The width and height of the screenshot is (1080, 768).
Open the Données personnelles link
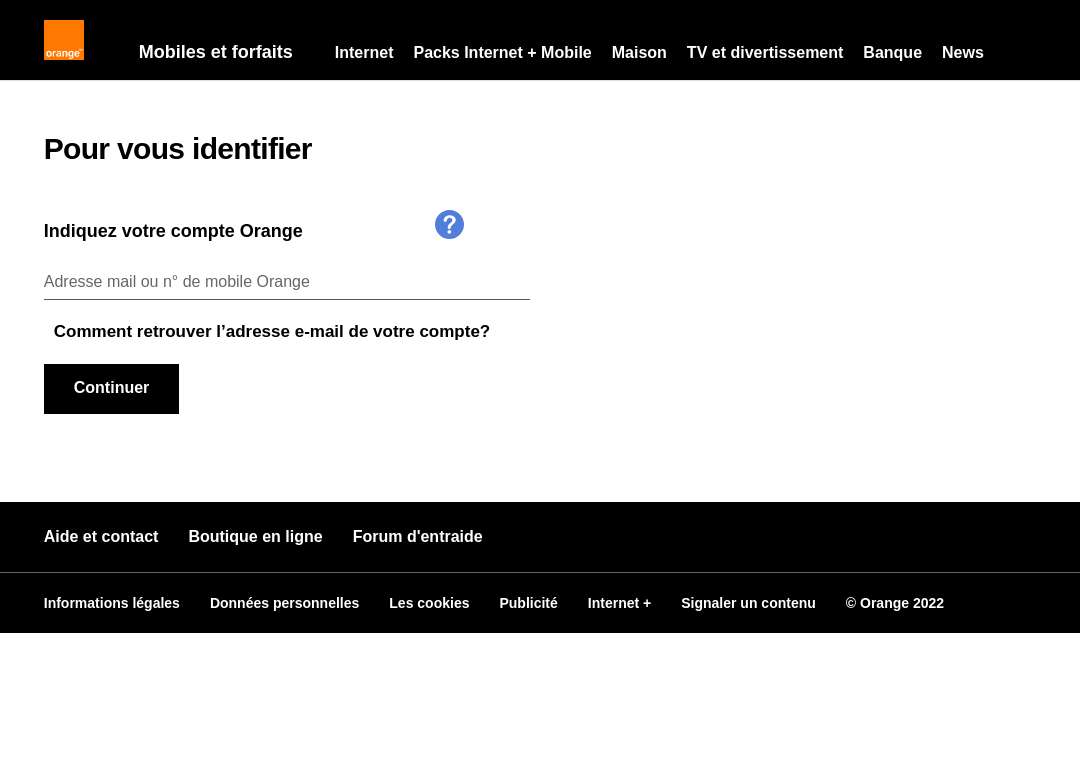[284, 603]
